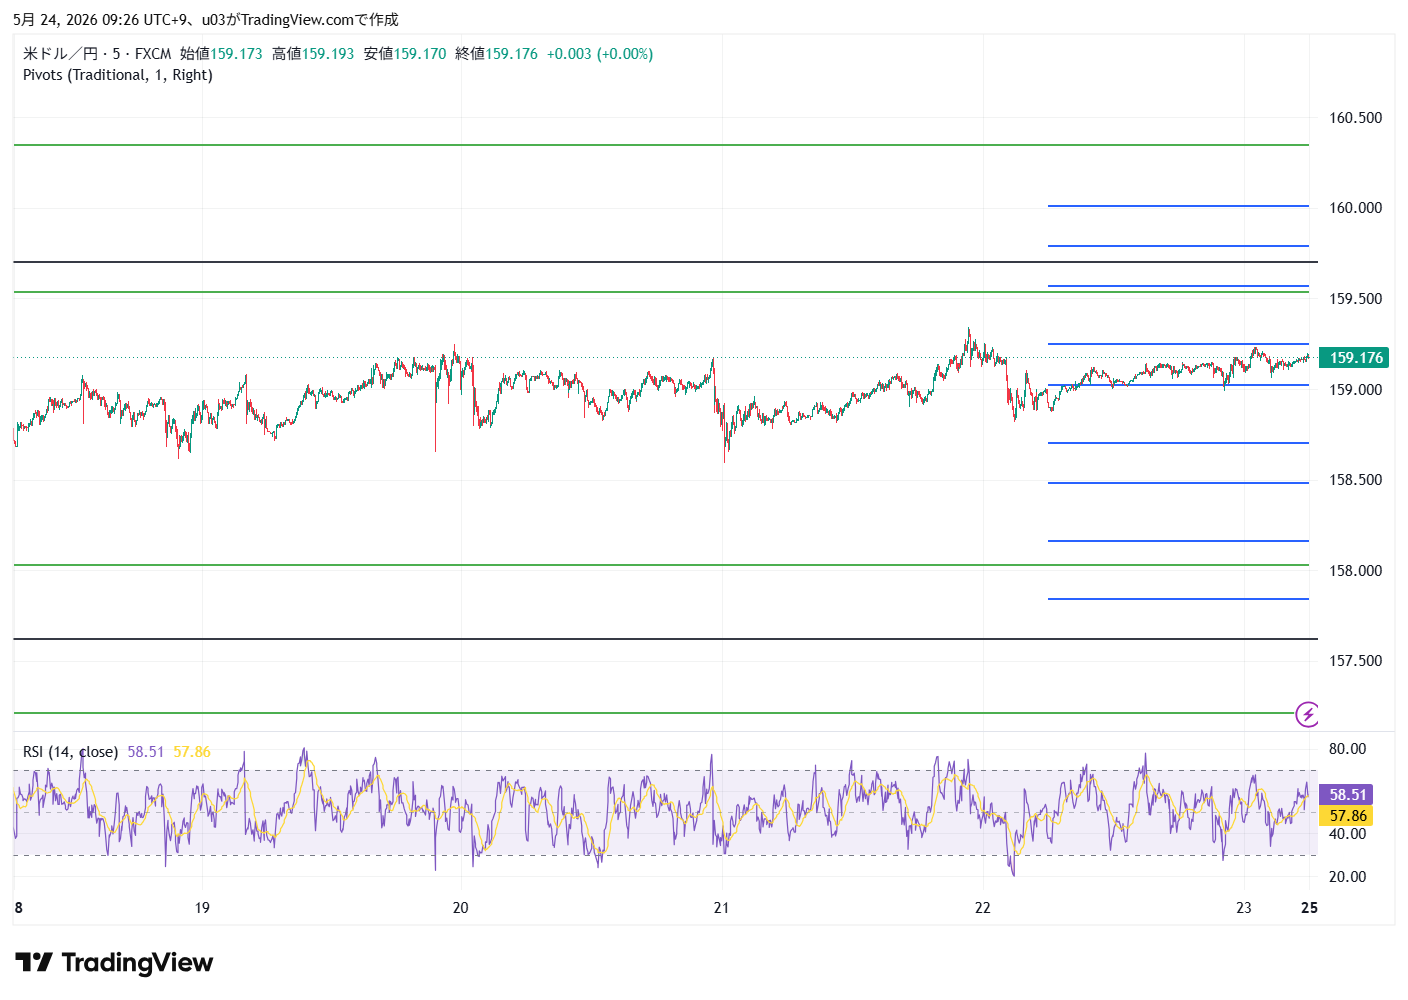The height and width of the screenshot is (1000, 1408).
Task: Select the RSI (14, close) indicator legend
Action: [70, 752]
